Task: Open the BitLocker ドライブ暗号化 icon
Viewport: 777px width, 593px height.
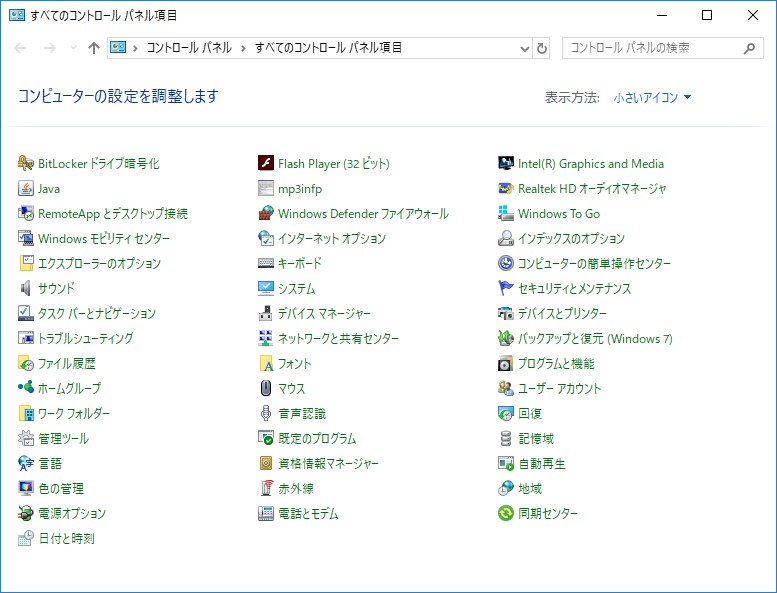Action: point(26,164)
